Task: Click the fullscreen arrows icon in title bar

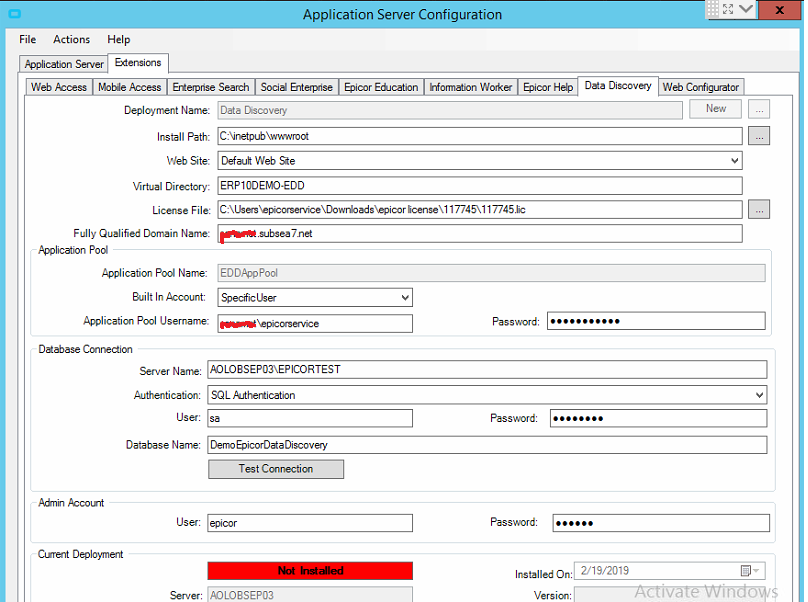Action: pos(728,9)
